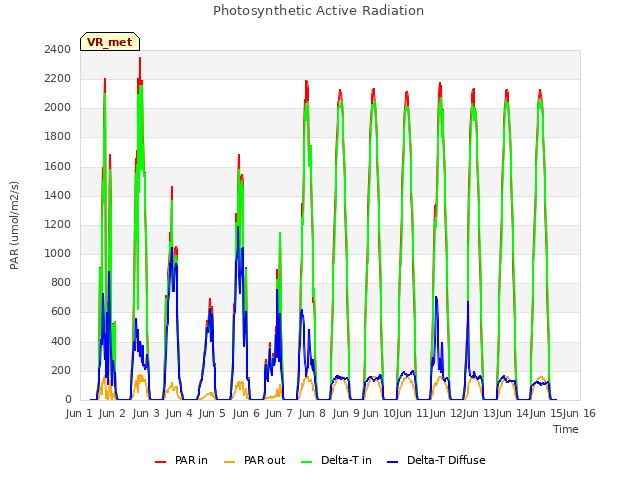640x480 pixels.
Task: Click the 2200 y-axis tick label
Action: (x=58, y=78)
